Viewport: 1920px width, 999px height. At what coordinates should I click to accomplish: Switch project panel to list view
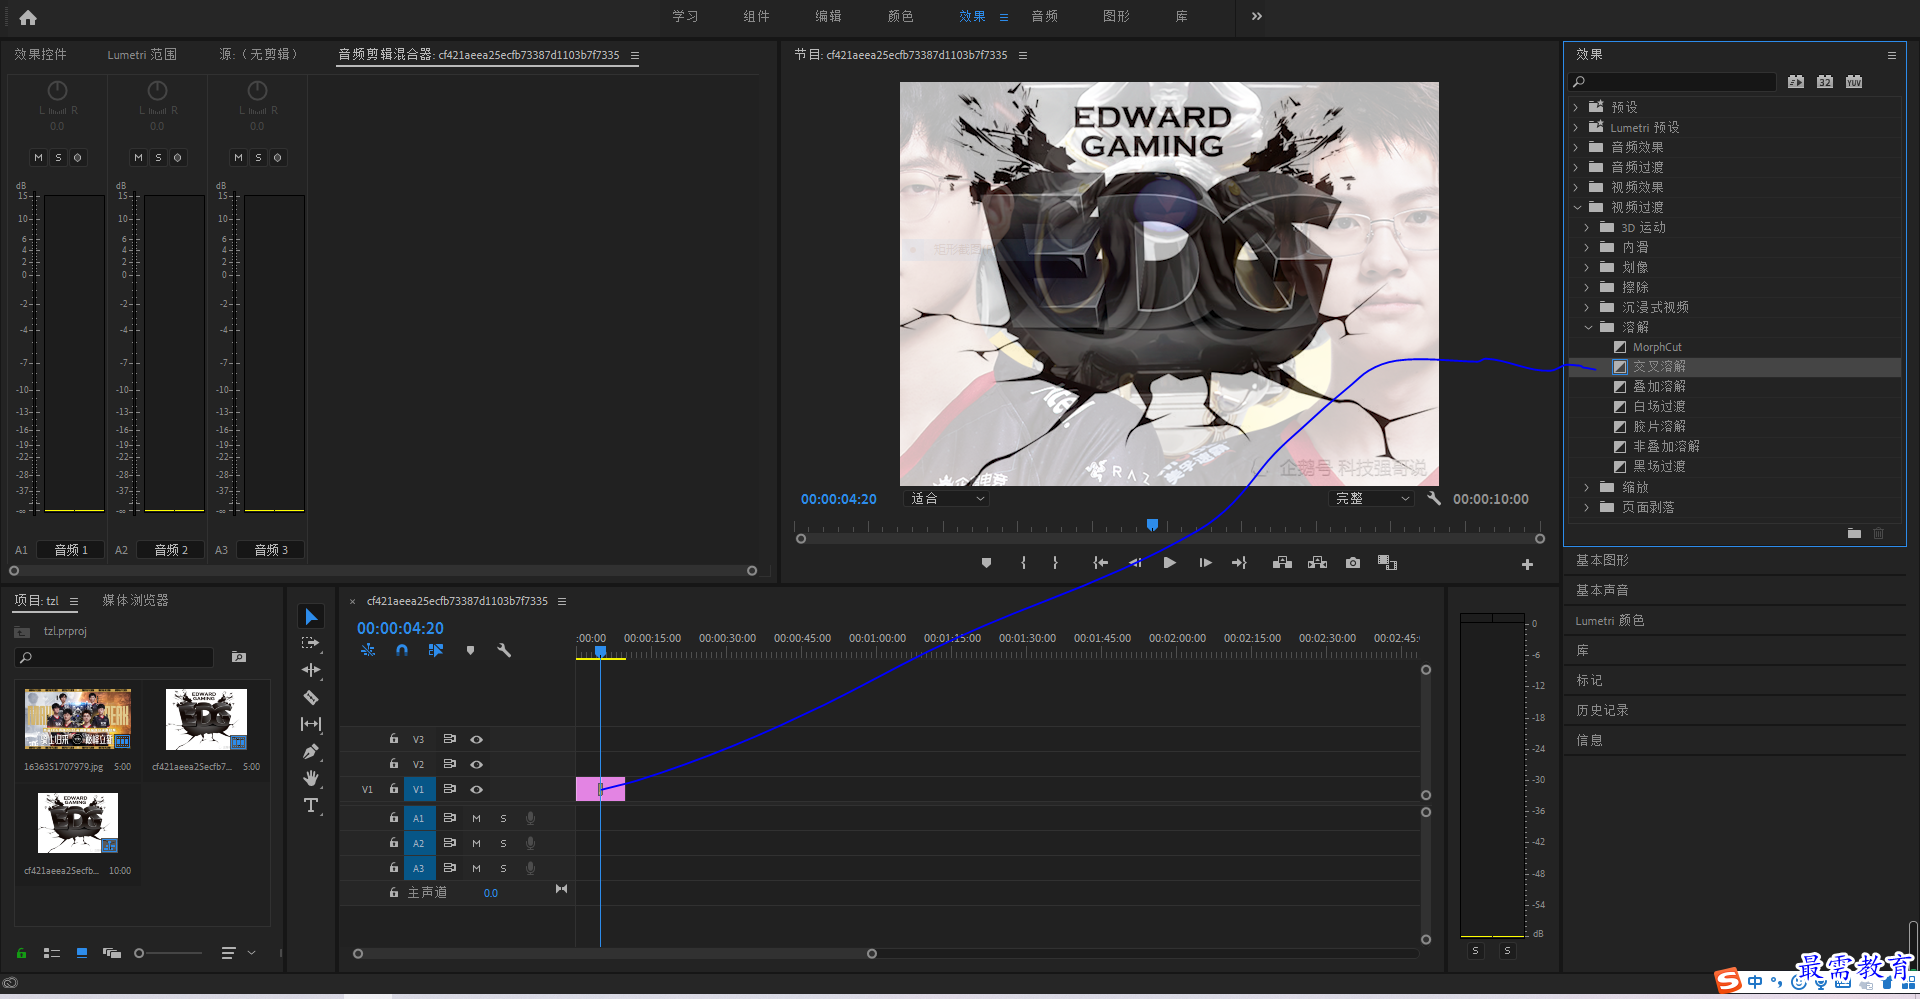[52, 953]
